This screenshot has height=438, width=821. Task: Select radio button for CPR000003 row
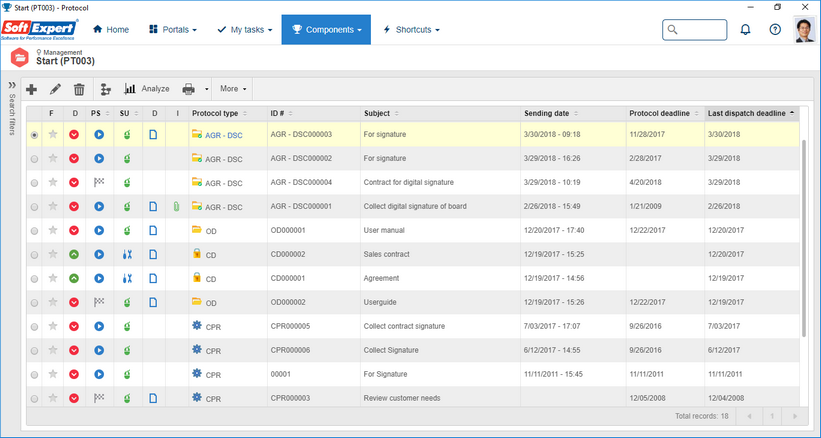pyautogui.click(x=35, y=399)
